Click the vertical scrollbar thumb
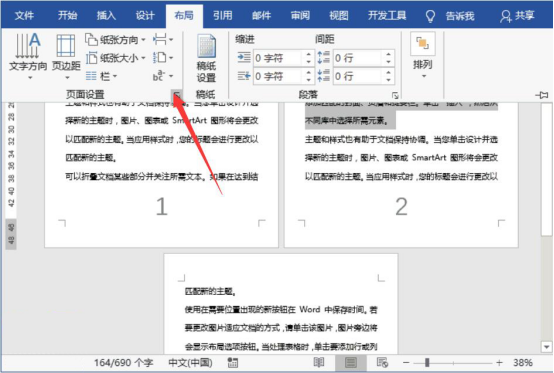This screenshot has height=373, width=554. click(547, 169)
